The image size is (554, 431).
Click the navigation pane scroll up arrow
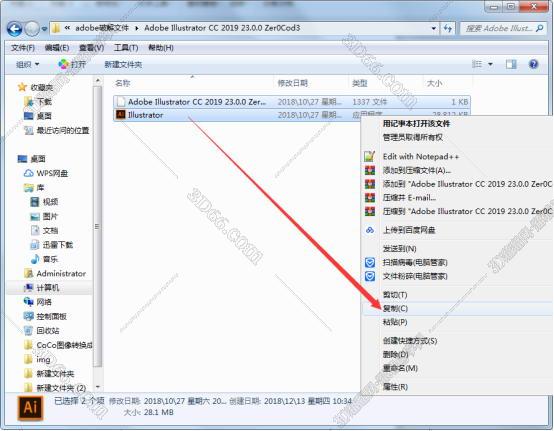pyautogui.click(x=98, y=81)
